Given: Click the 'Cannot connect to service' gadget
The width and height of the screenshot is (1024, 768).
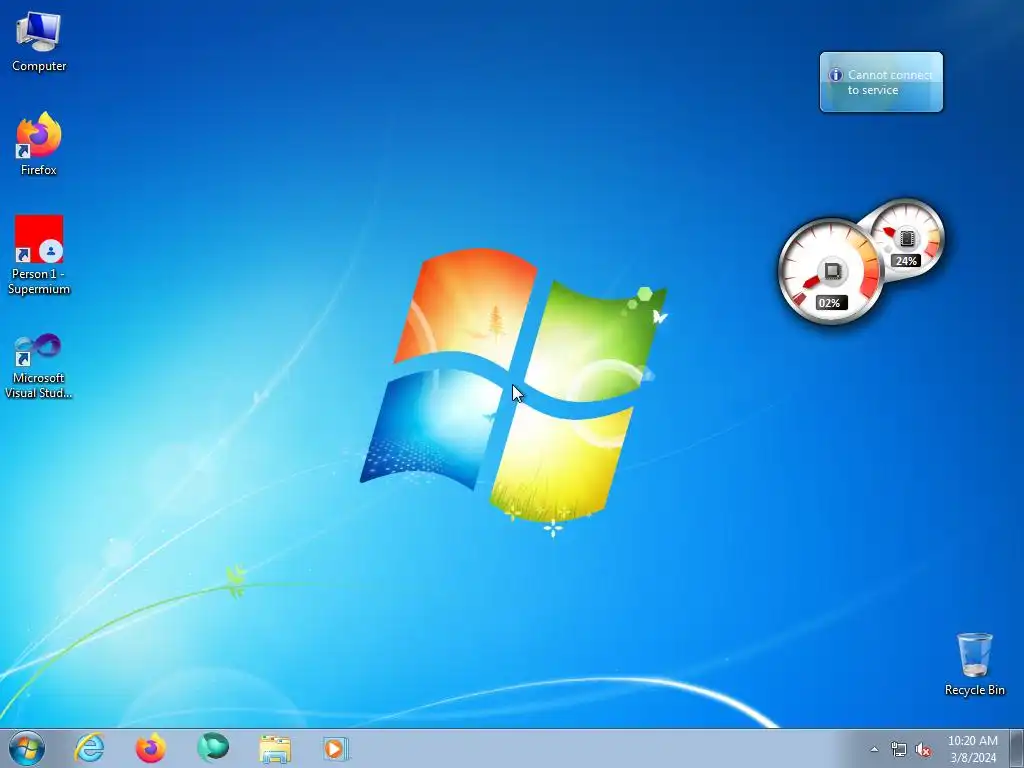Looking at the screenshot, I should (881, 82).
